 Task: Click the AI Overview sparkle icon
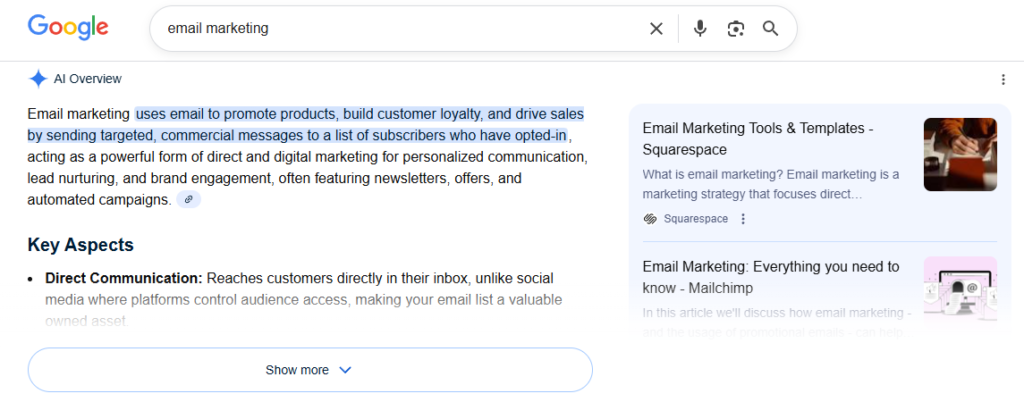click(x=38, y=79)
